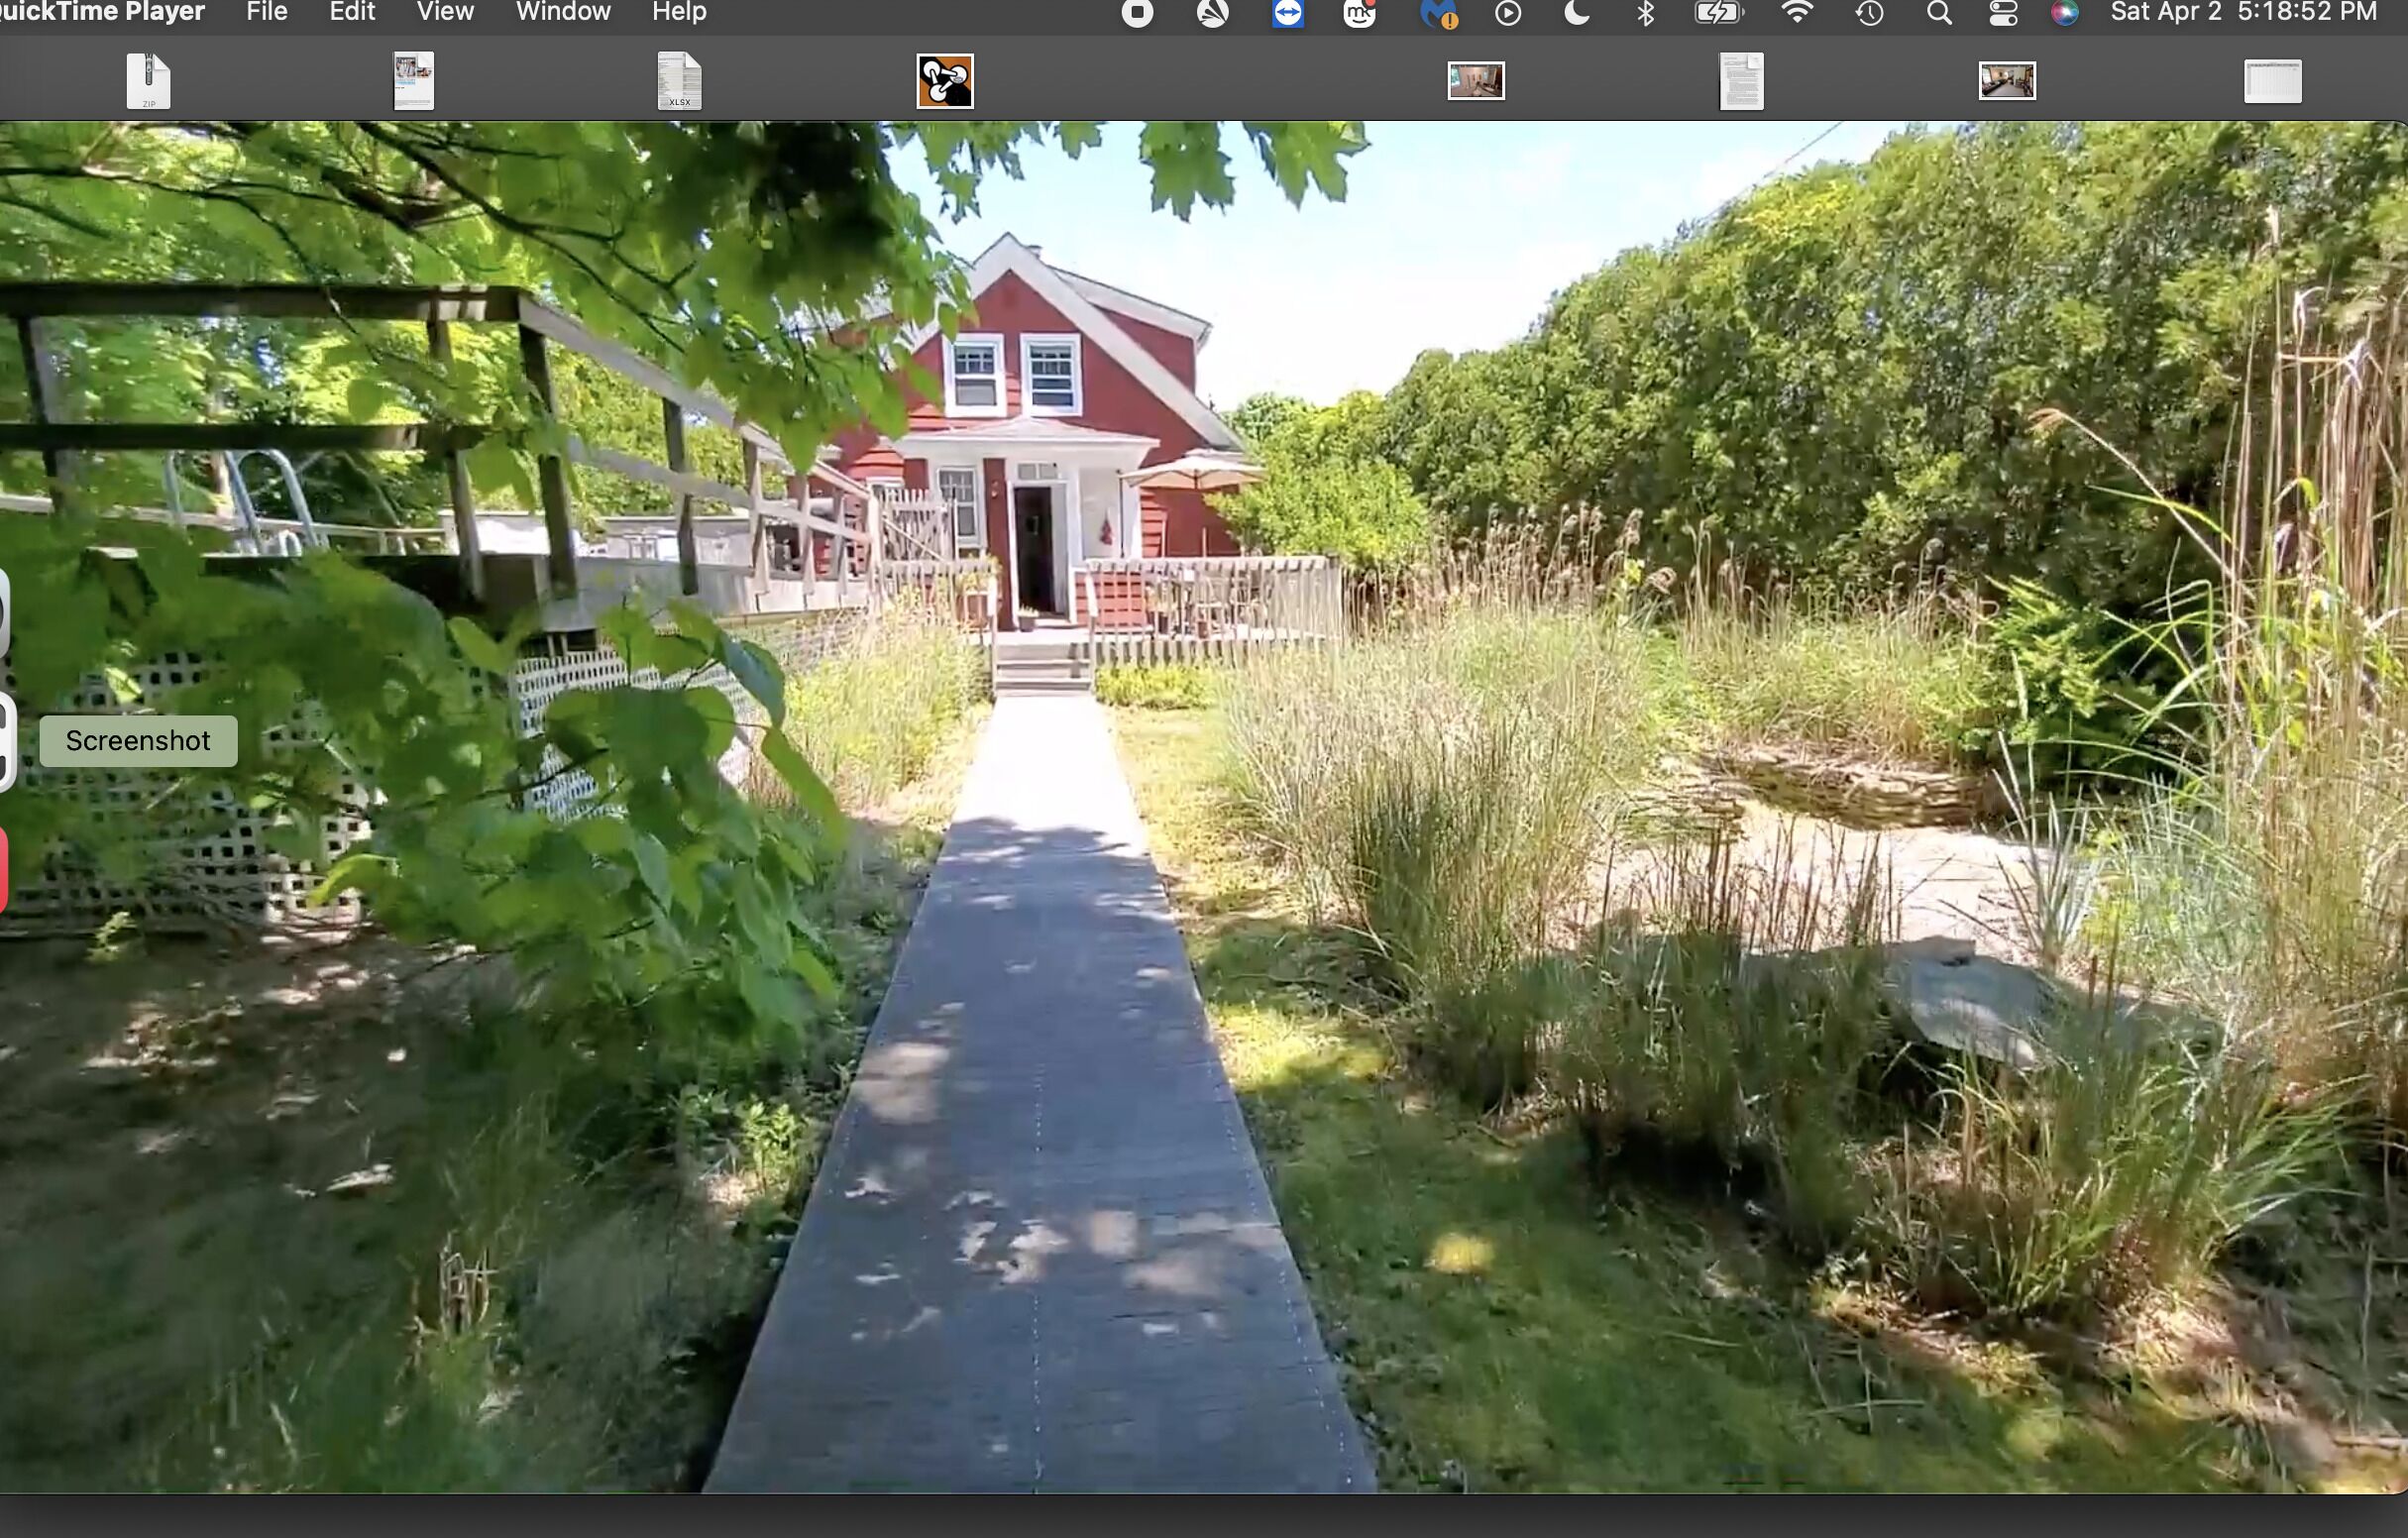Screen dimensions: 2408x1538
Task: Open the View menu
Action: (x=445, y=12)
